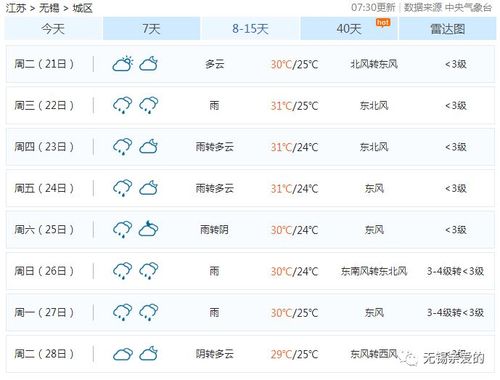
Task: Select the 周二（28日） date label
Action: pos(44,354)
